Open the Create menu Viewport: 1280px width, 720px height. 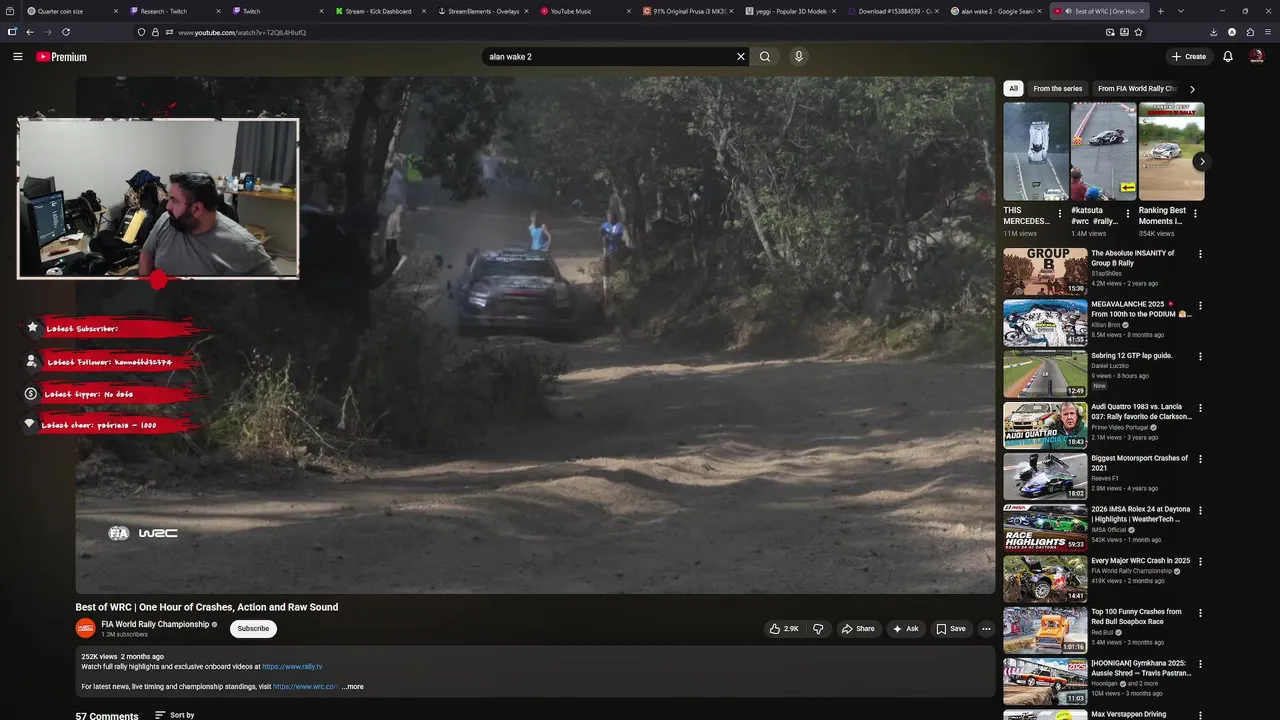tap(1189, 57)
